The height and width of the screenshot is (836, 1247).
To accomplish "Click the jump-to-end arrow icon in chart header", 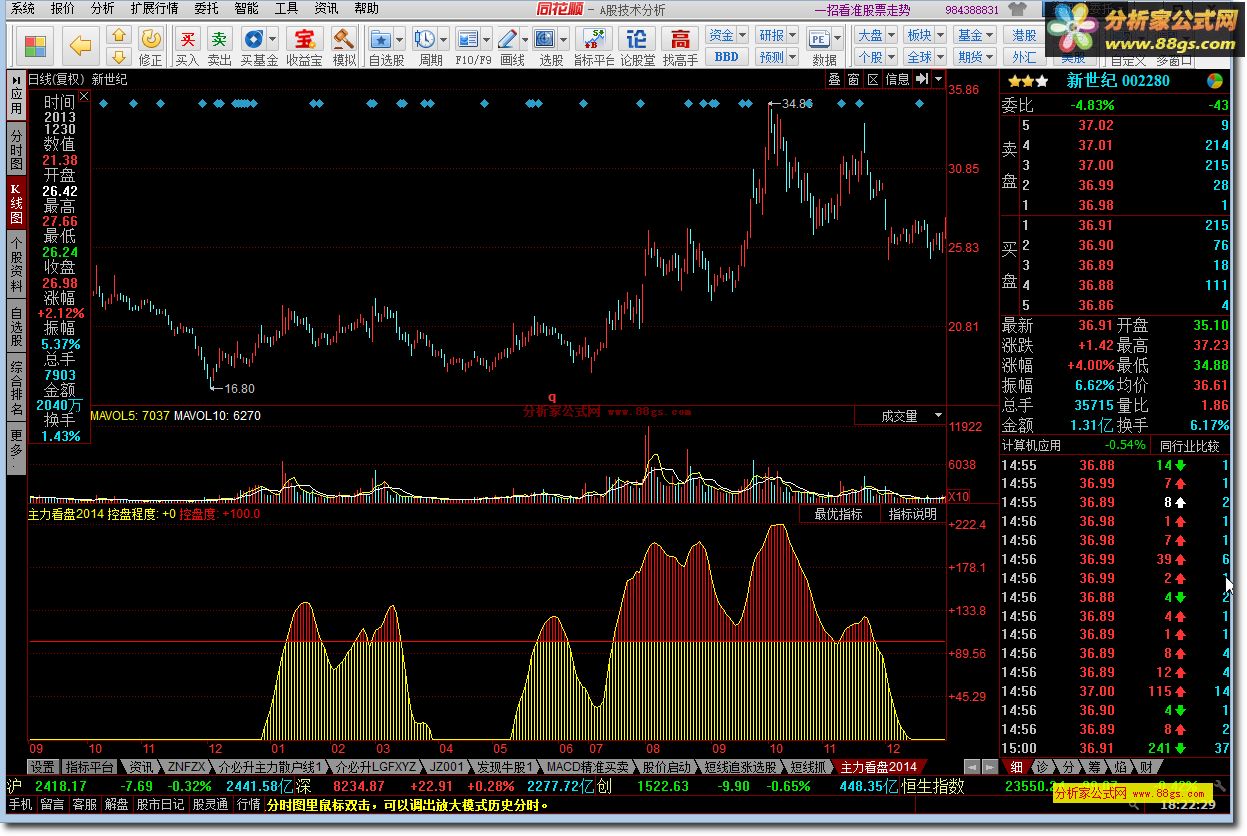I will [922, 79].
